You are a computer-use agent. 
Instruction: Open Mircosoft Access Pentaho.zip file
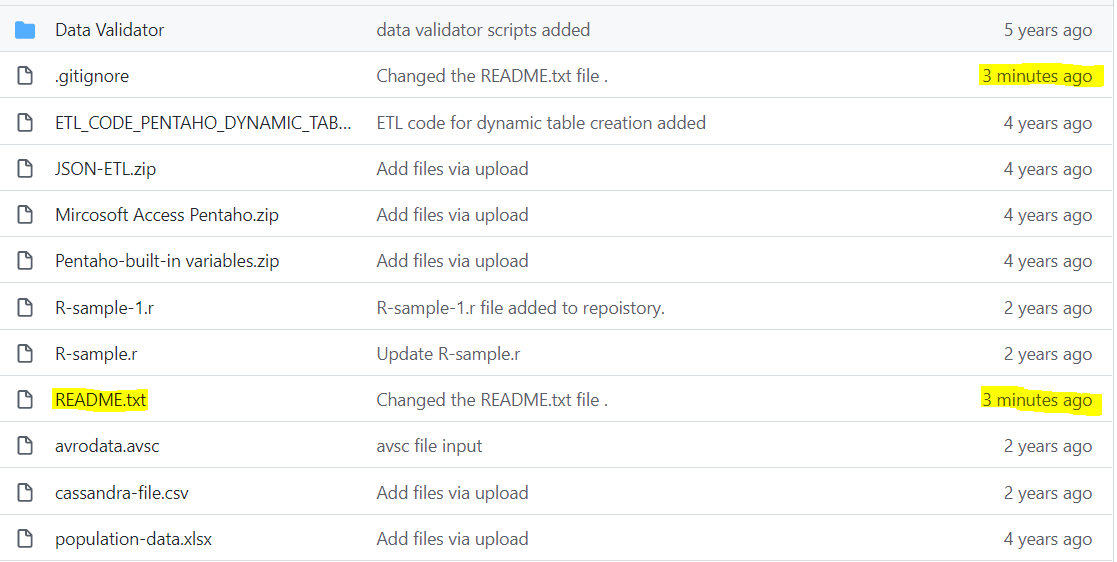coord(166,215)
